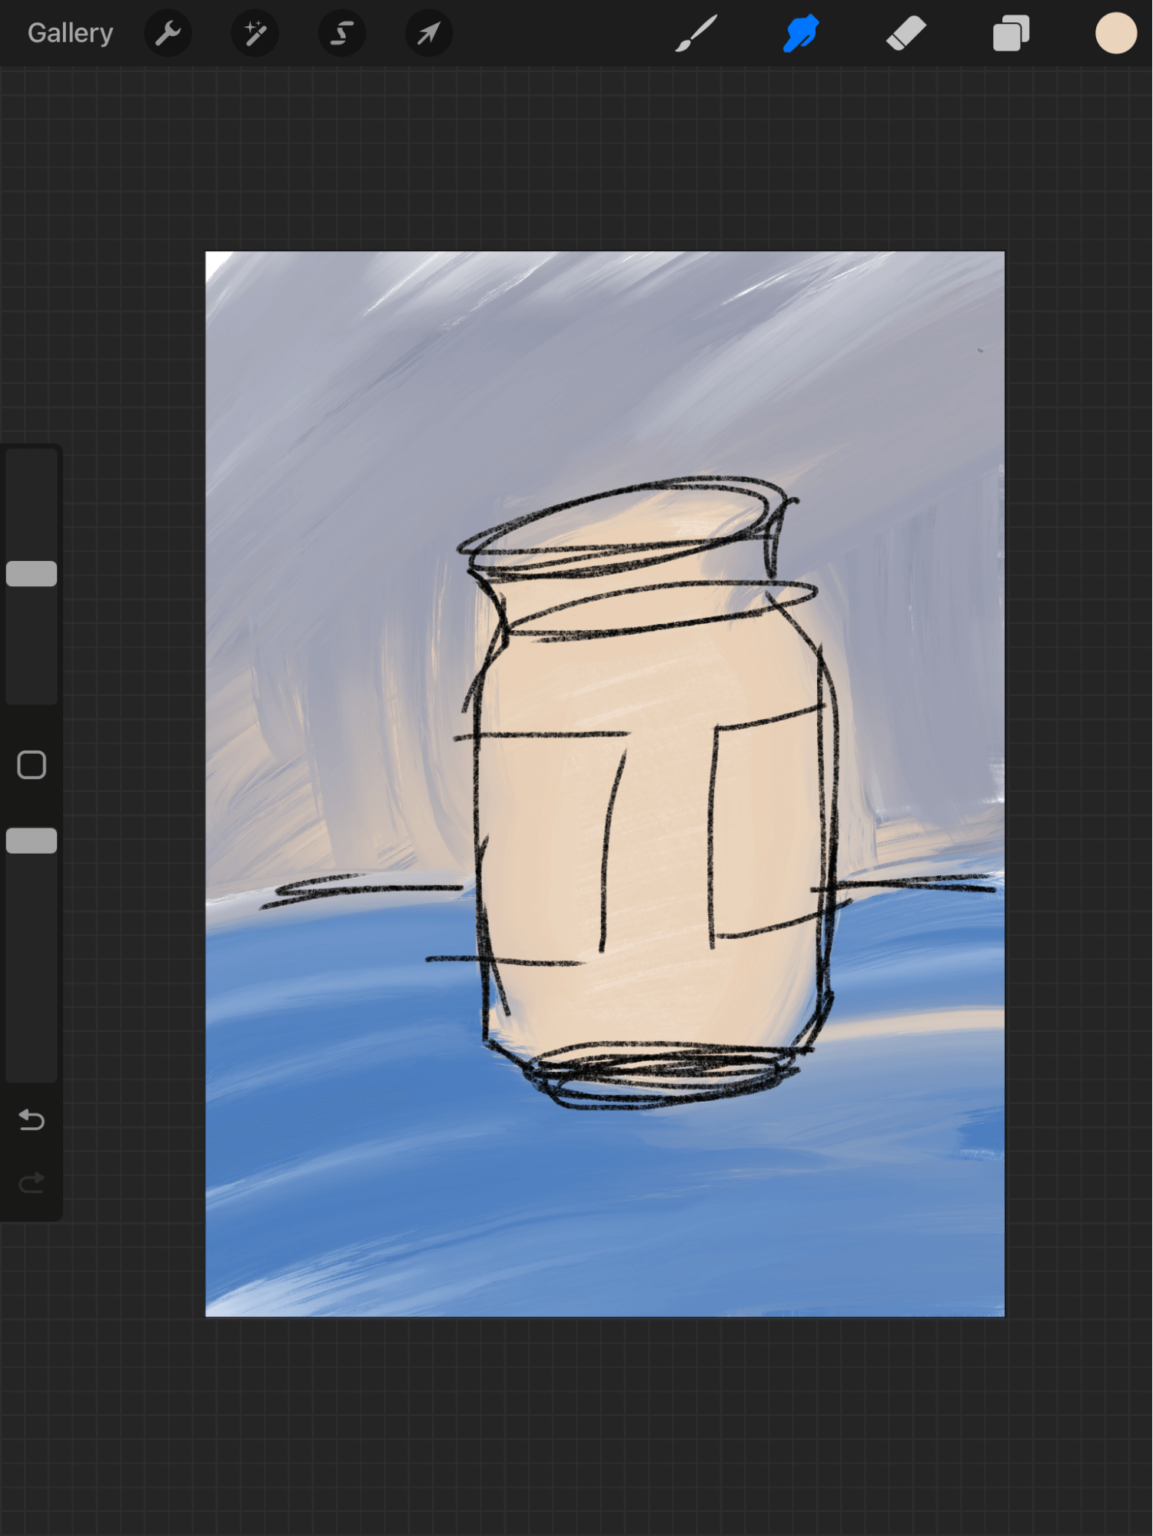The width and height of the screenshot is (1153, 1536).
Task: Open the eraser brush library
Action: pyautogui.click(x=905, y=33)
